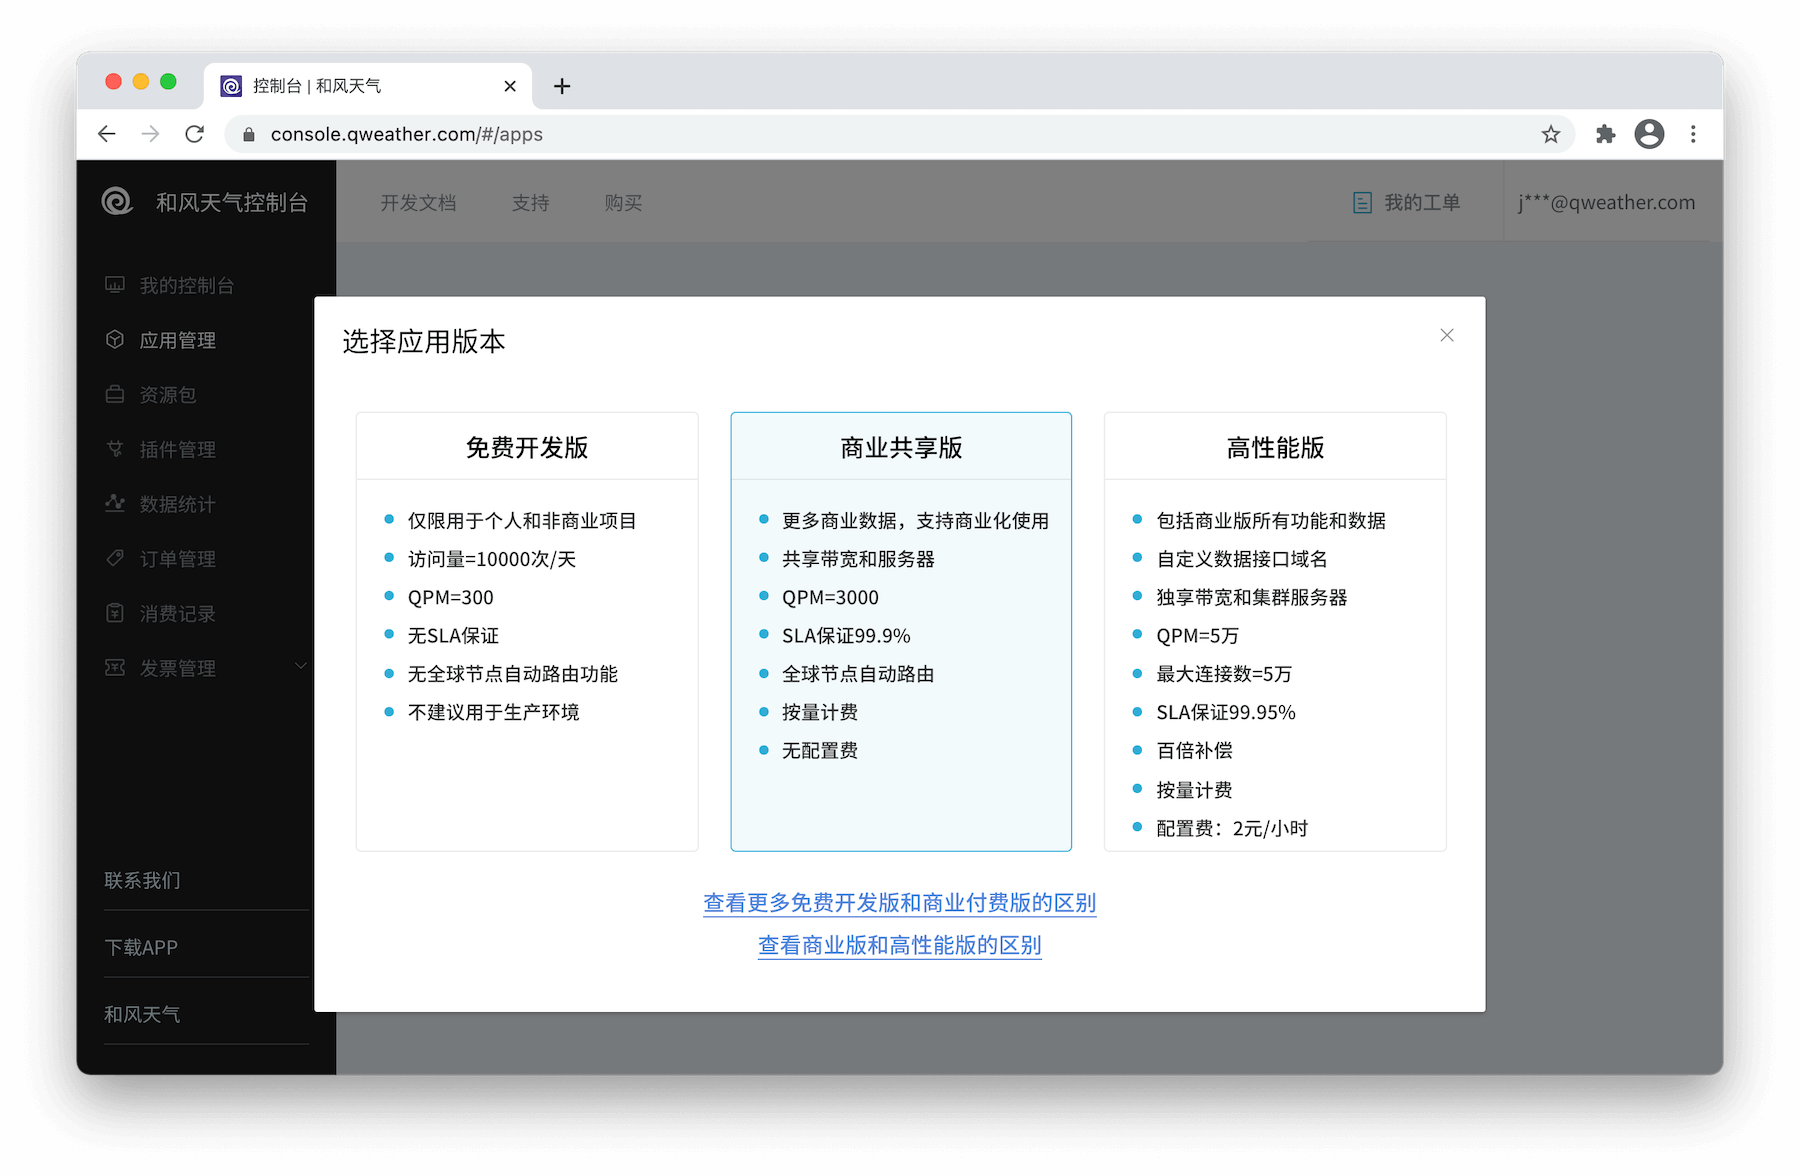Click the padlock icon in address bar

click(249, 134)
